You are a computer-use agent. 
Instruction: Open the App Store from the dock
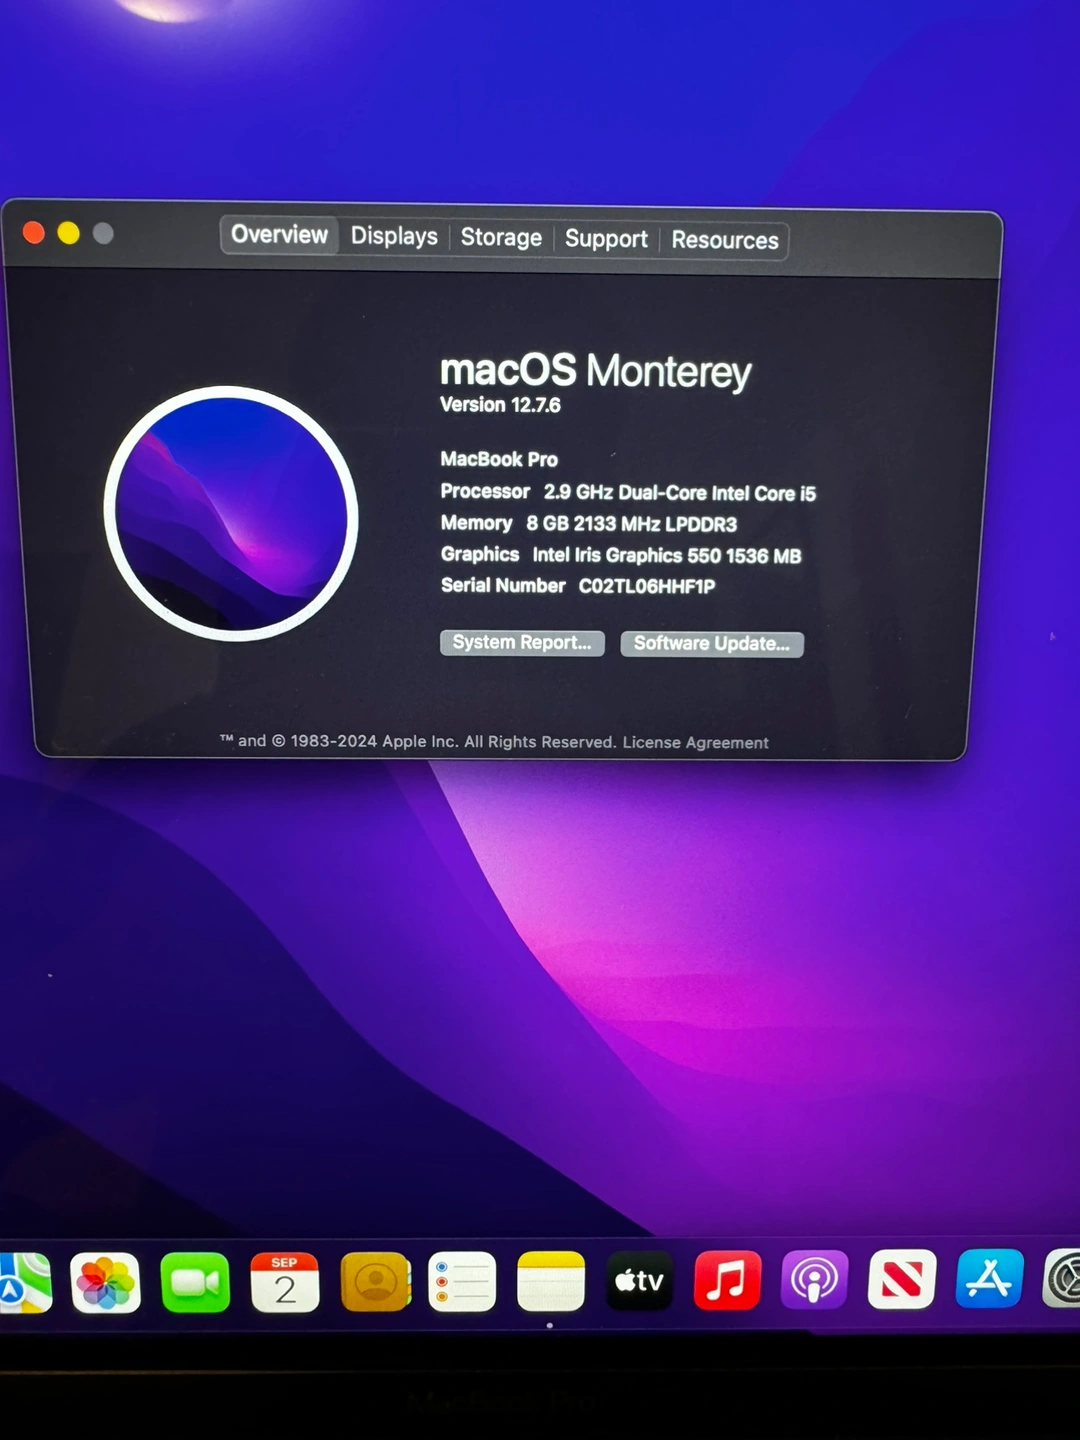[989, 1278]
